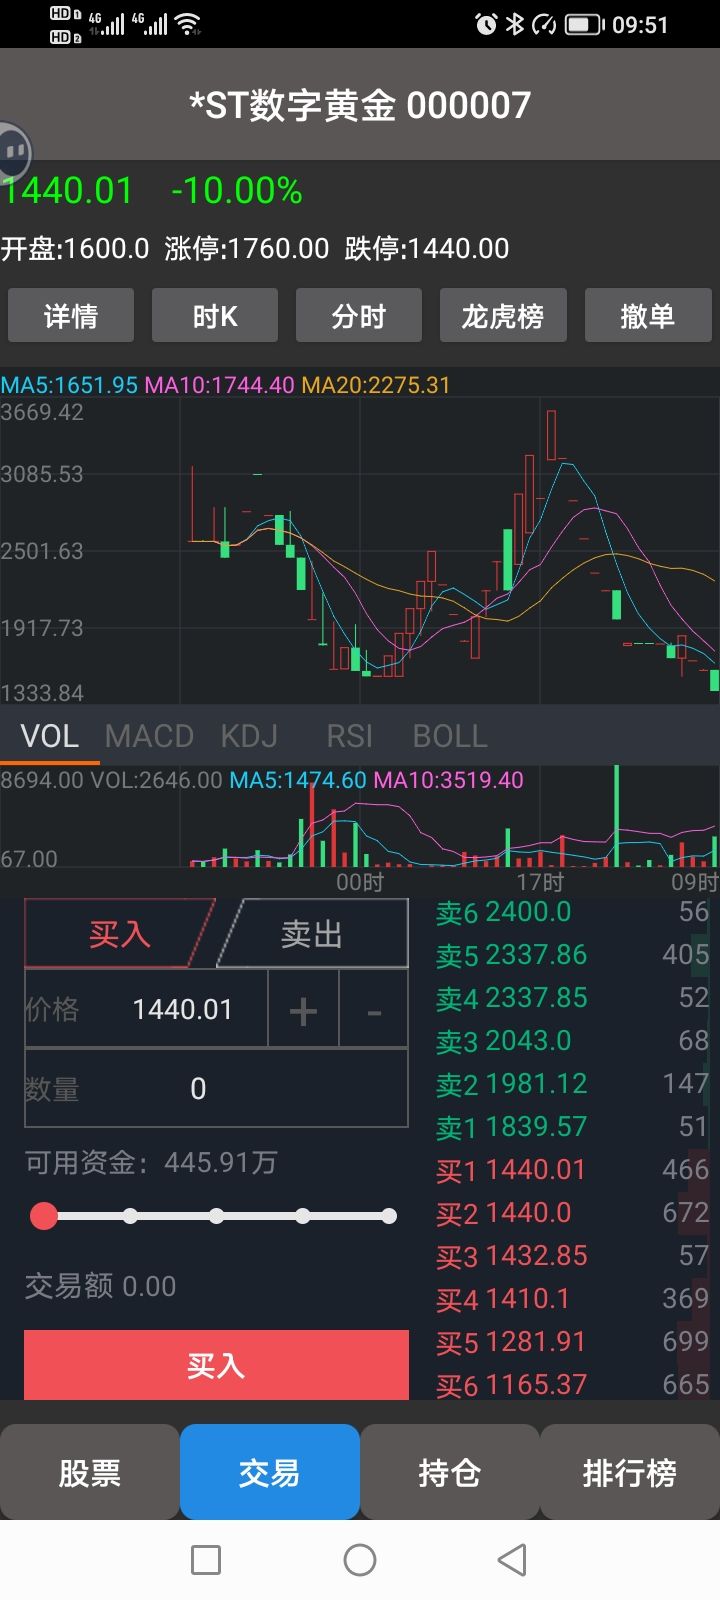Set position slider to second stop

(x=130, y=1216)
